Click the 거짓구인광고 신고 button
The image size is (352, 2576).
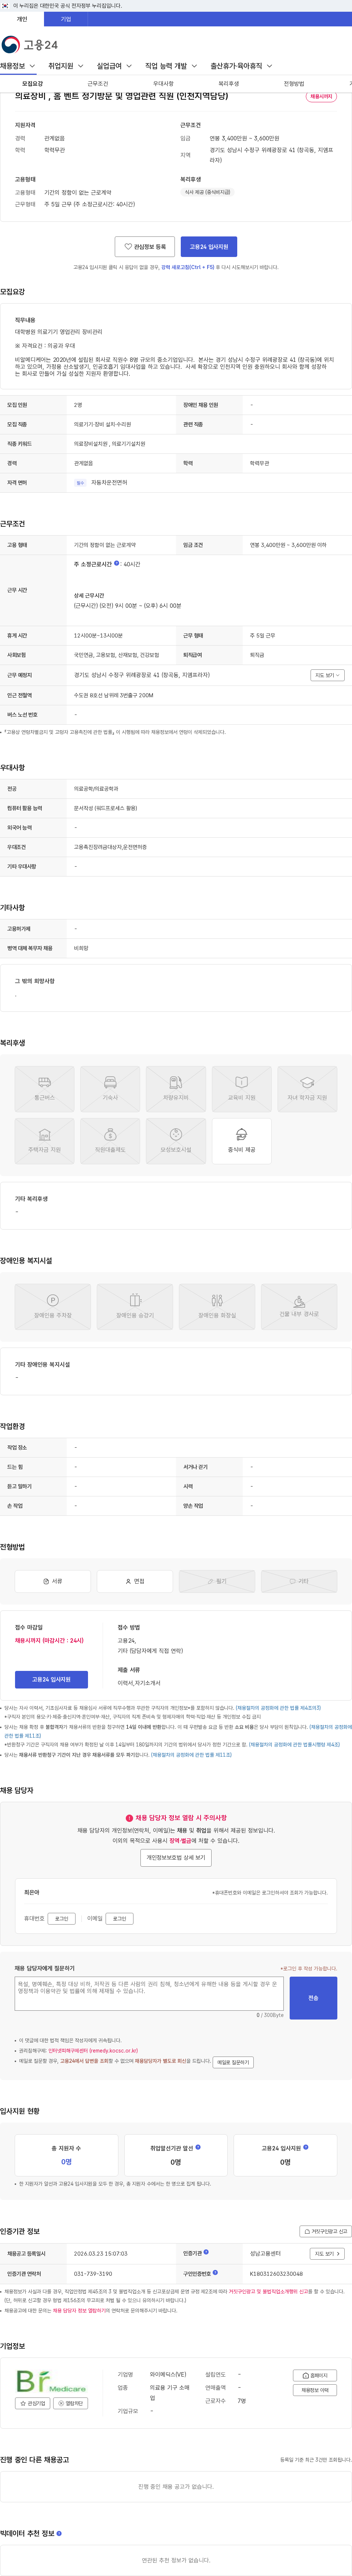tap(326, 2231)
